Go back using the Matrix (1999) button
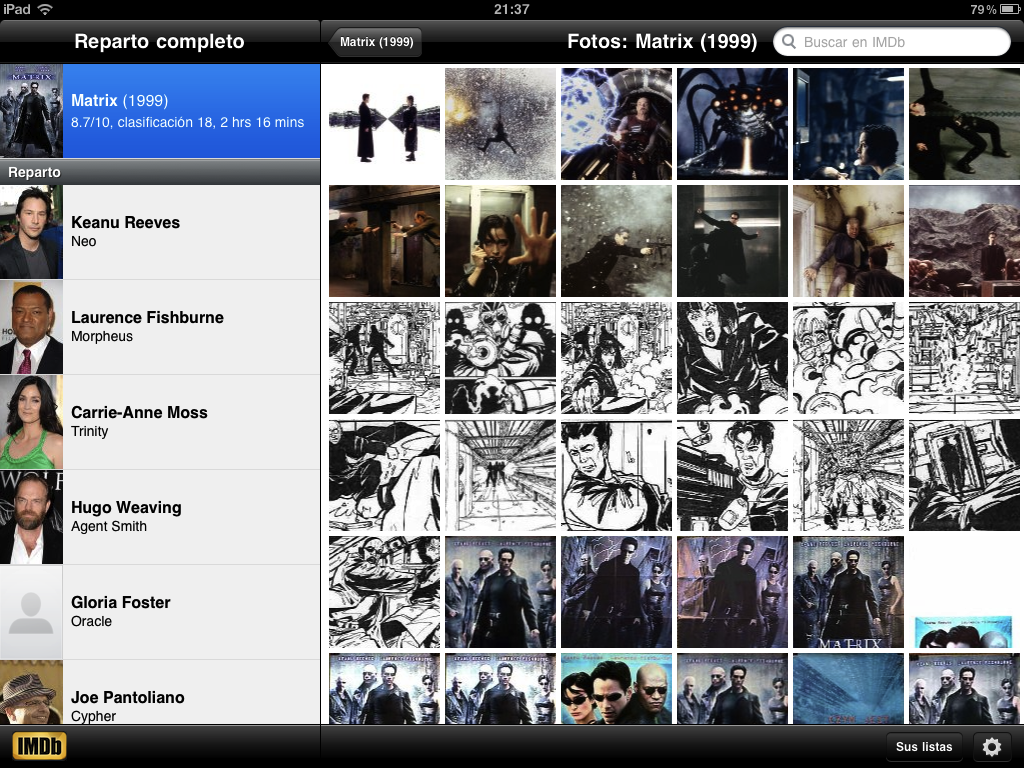The height and width of the screenshot is (768, 1024). pos(376,42)
